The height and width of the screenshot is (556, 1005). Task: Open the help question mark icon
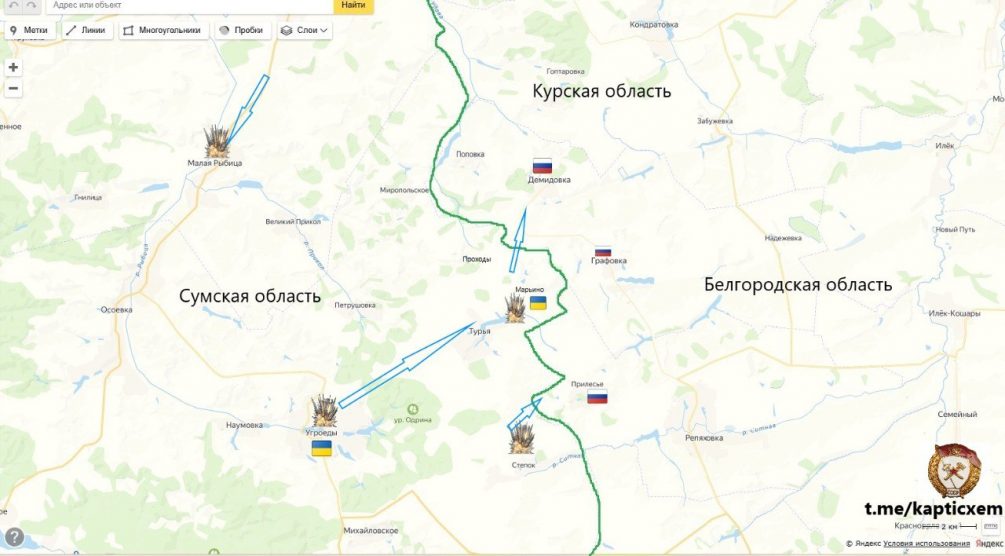click(x=14, y=537)
